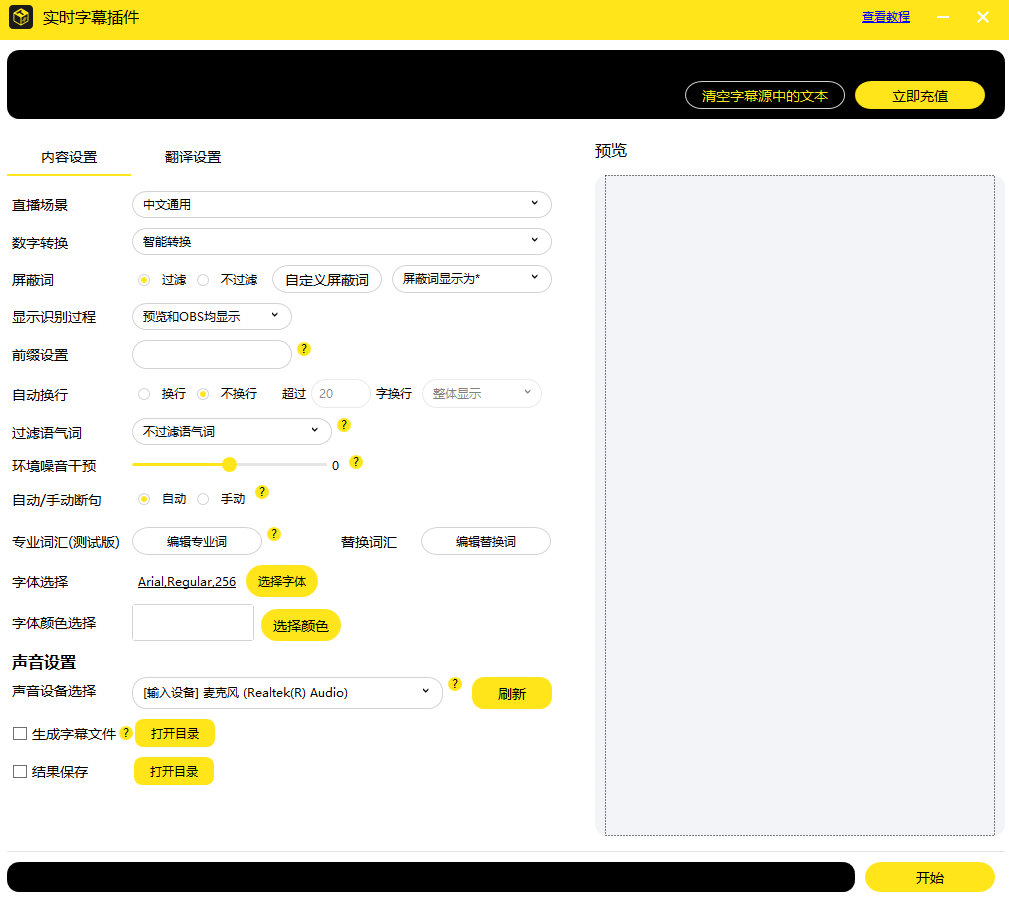Click the help icon beside 声音设备选择
The width and height of the screenshot is (1009, 903).
point(456,684)
